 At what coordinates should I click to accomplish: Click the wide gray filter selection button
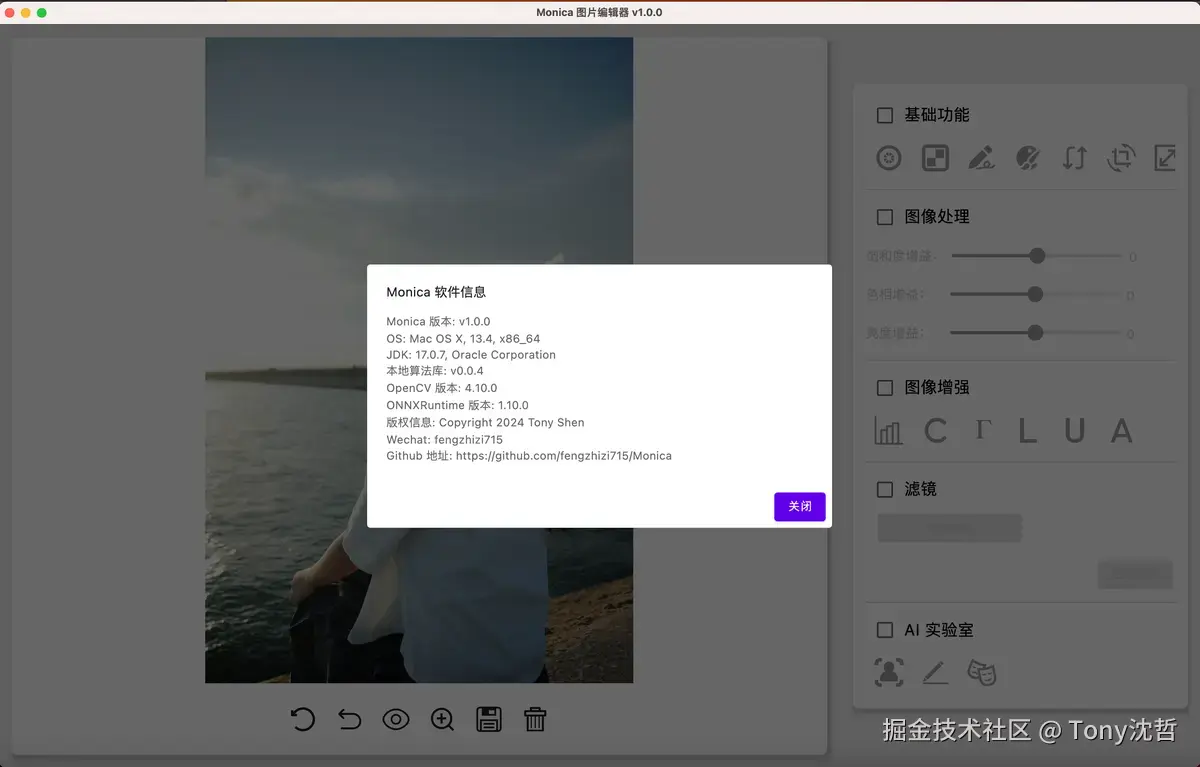point(950,528)
